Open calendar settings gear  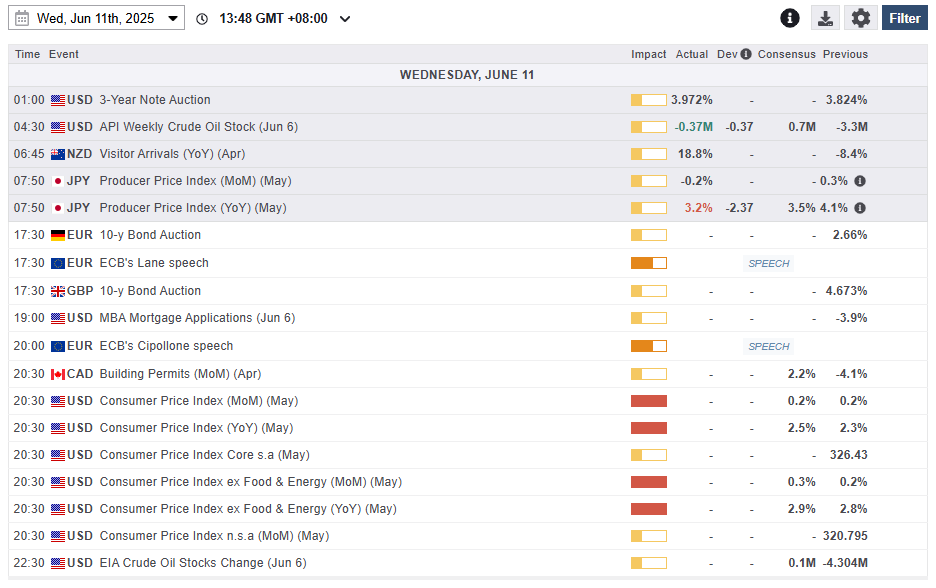point(861,18)
